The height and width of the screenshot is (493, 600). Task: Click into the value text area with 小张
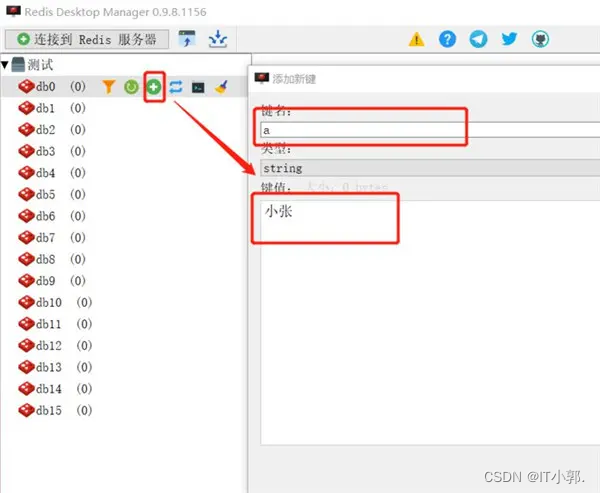[x=430, y=322]
